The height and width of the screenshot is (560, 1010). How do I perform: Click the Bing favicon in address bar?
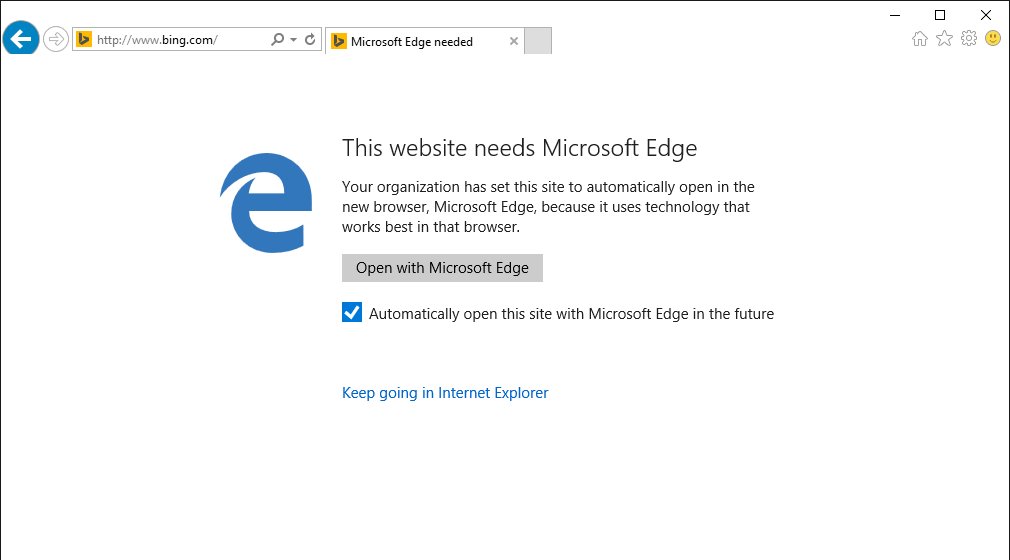[x=85, y=40]
